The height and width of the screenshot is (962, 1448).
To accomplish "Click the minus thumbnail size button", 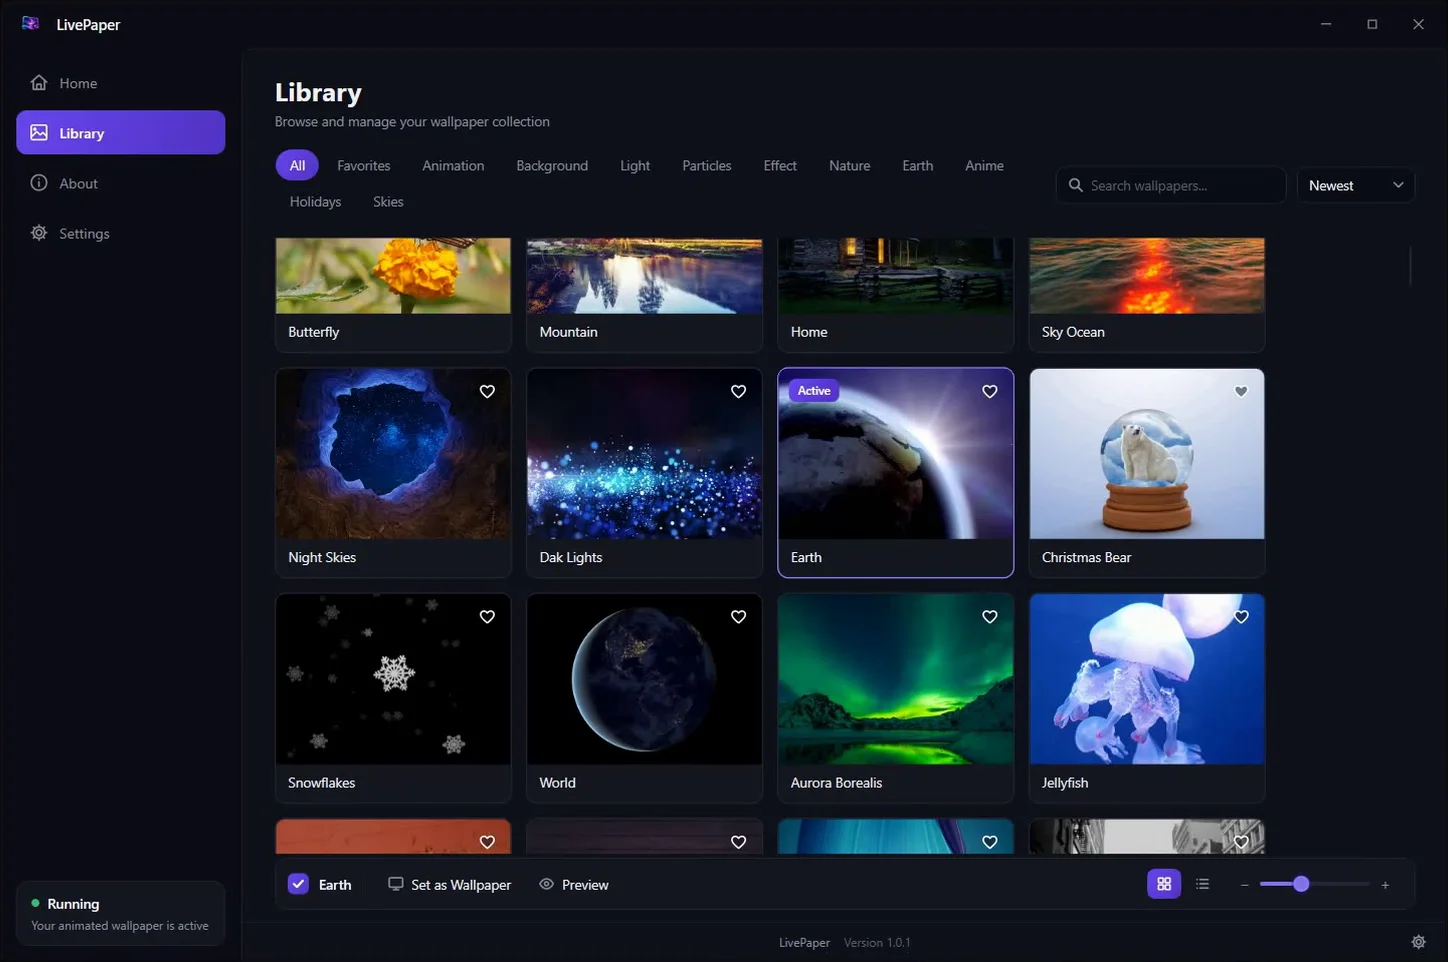I will pos(1244,885).
